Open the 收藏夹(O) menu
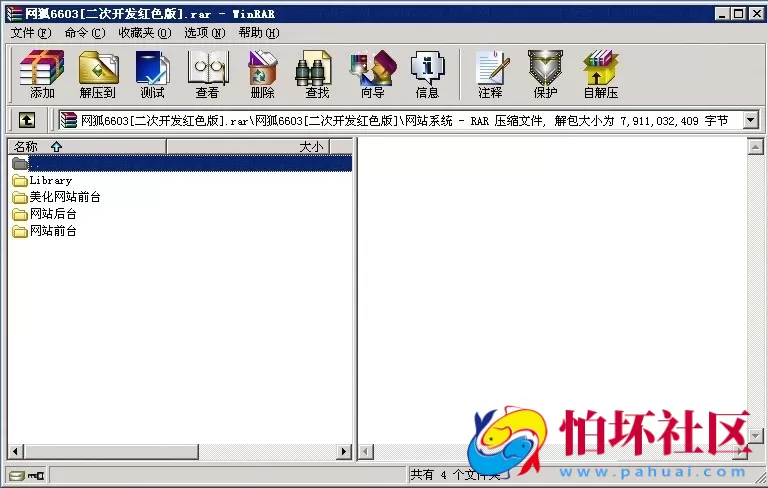The image size is (768, 488). tap(144, 32)
